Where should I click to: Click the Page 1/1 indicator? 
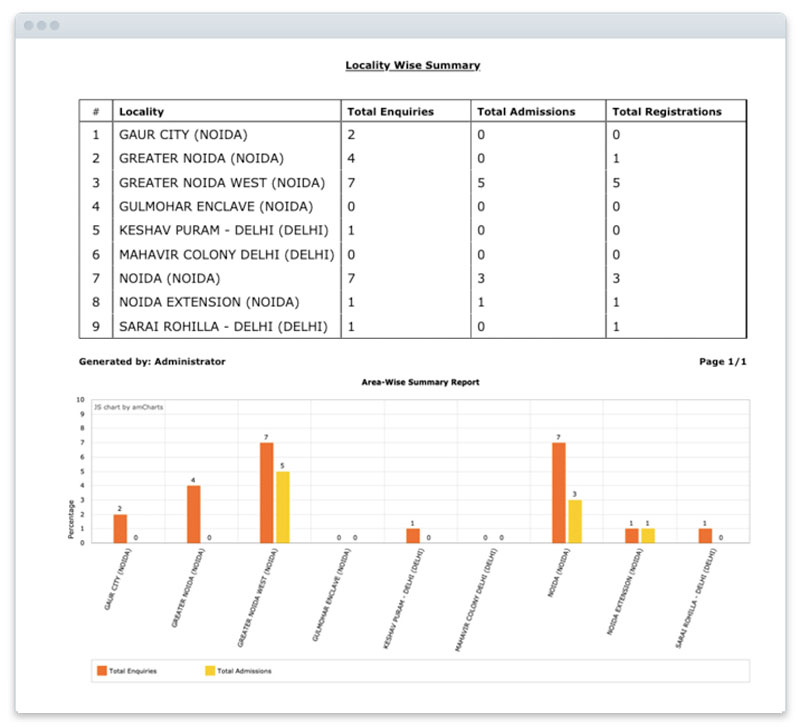click(722, 362)
